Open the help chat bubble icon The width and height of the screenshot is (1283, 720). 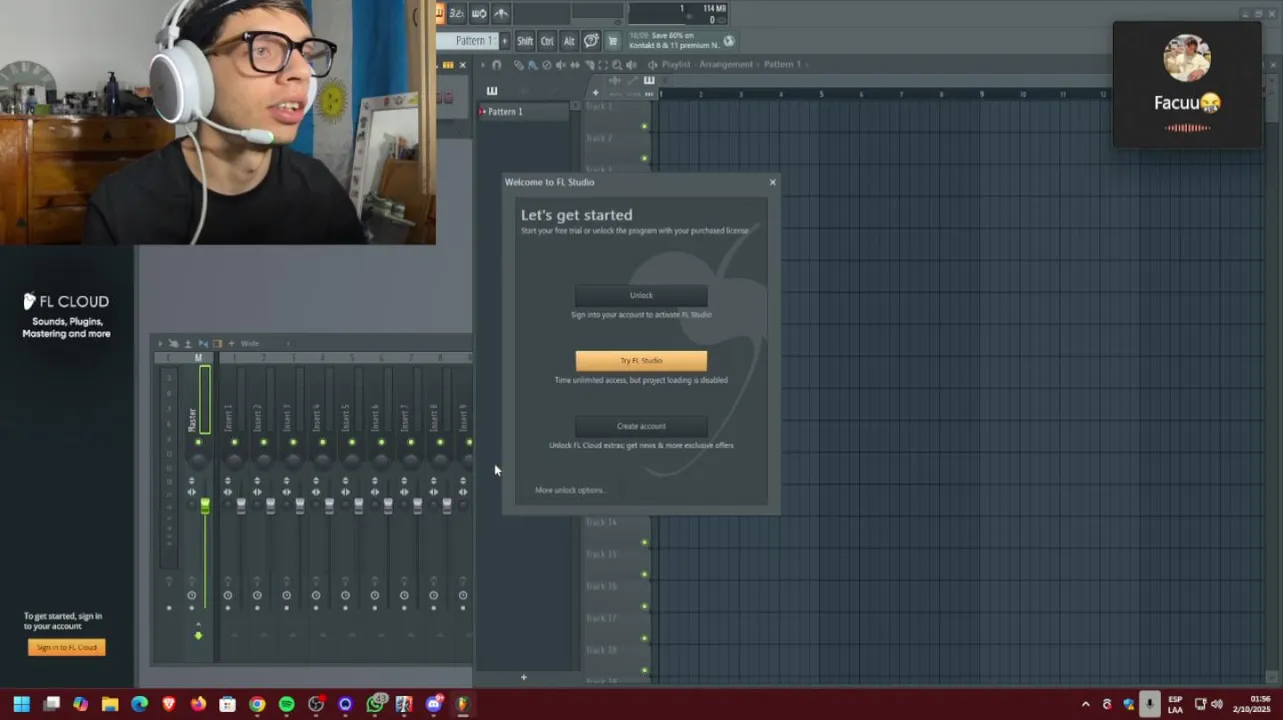coord(591,41)
